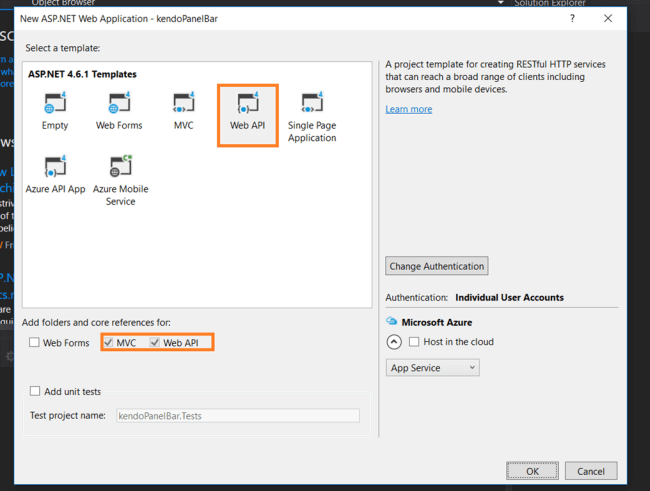Enable the Web Forms references checkbox
Screen dimensions: 650x491
pyautogui.click(x=34, y=343)
